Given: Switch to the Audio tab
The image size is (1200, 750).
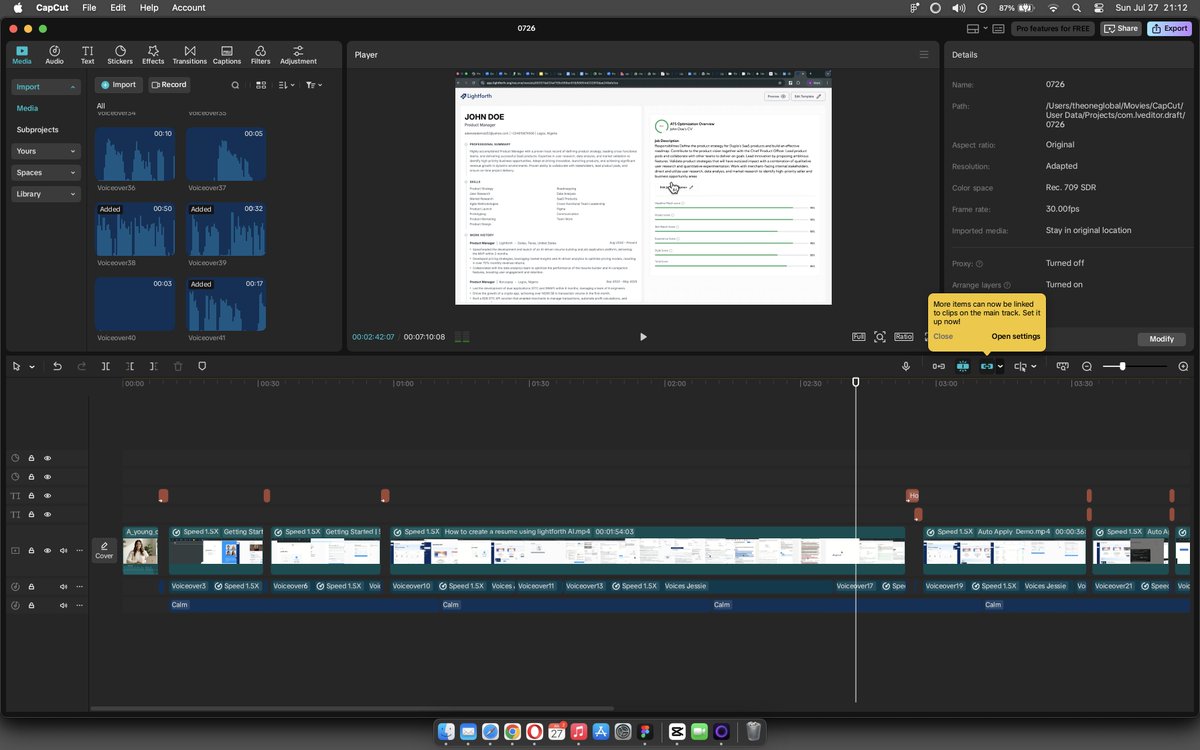Looking at the screenshot, I should point(54,54).
